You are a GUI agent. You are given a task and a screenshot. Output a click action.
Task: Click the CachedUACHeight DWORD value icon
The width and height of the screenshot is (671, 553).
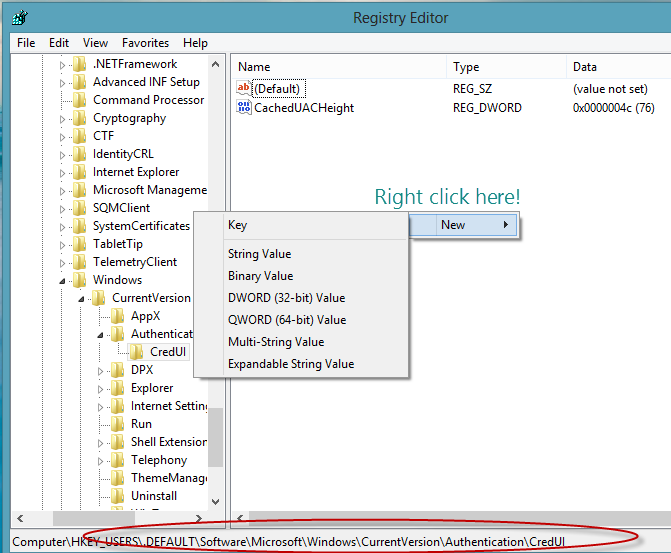[243, 107]
